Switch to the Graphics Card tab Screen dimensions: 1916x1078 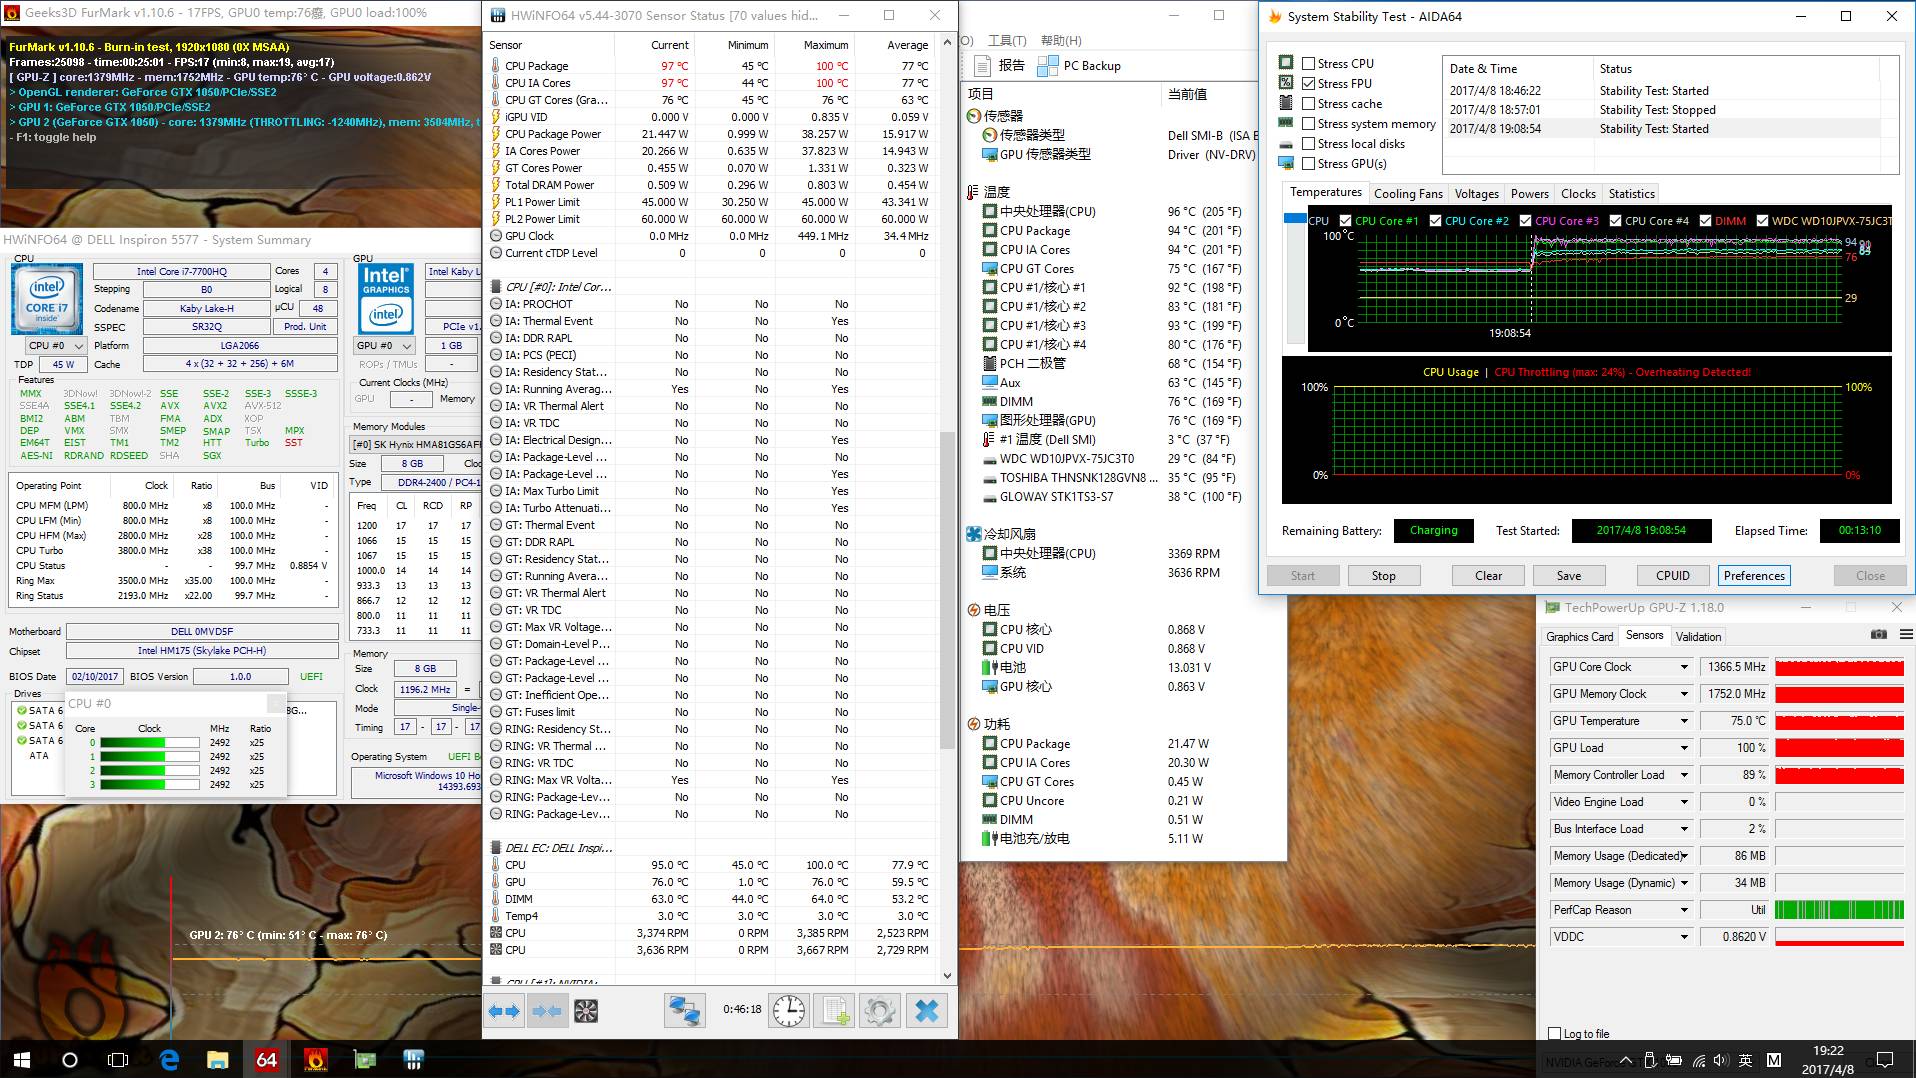tap(1579, 637)
